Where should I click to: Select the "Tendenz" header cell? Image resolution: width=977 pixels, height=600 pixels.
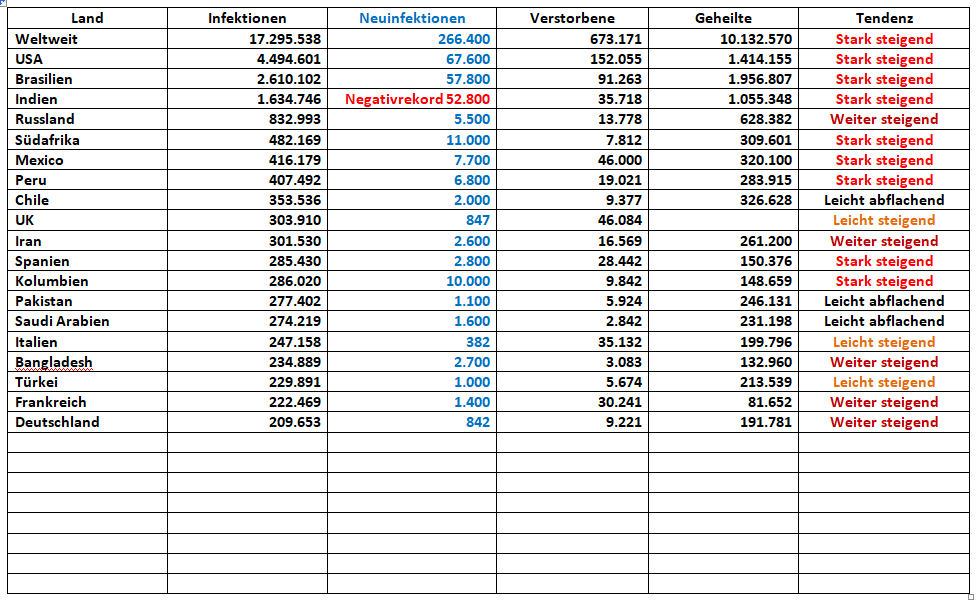point(884,18)
